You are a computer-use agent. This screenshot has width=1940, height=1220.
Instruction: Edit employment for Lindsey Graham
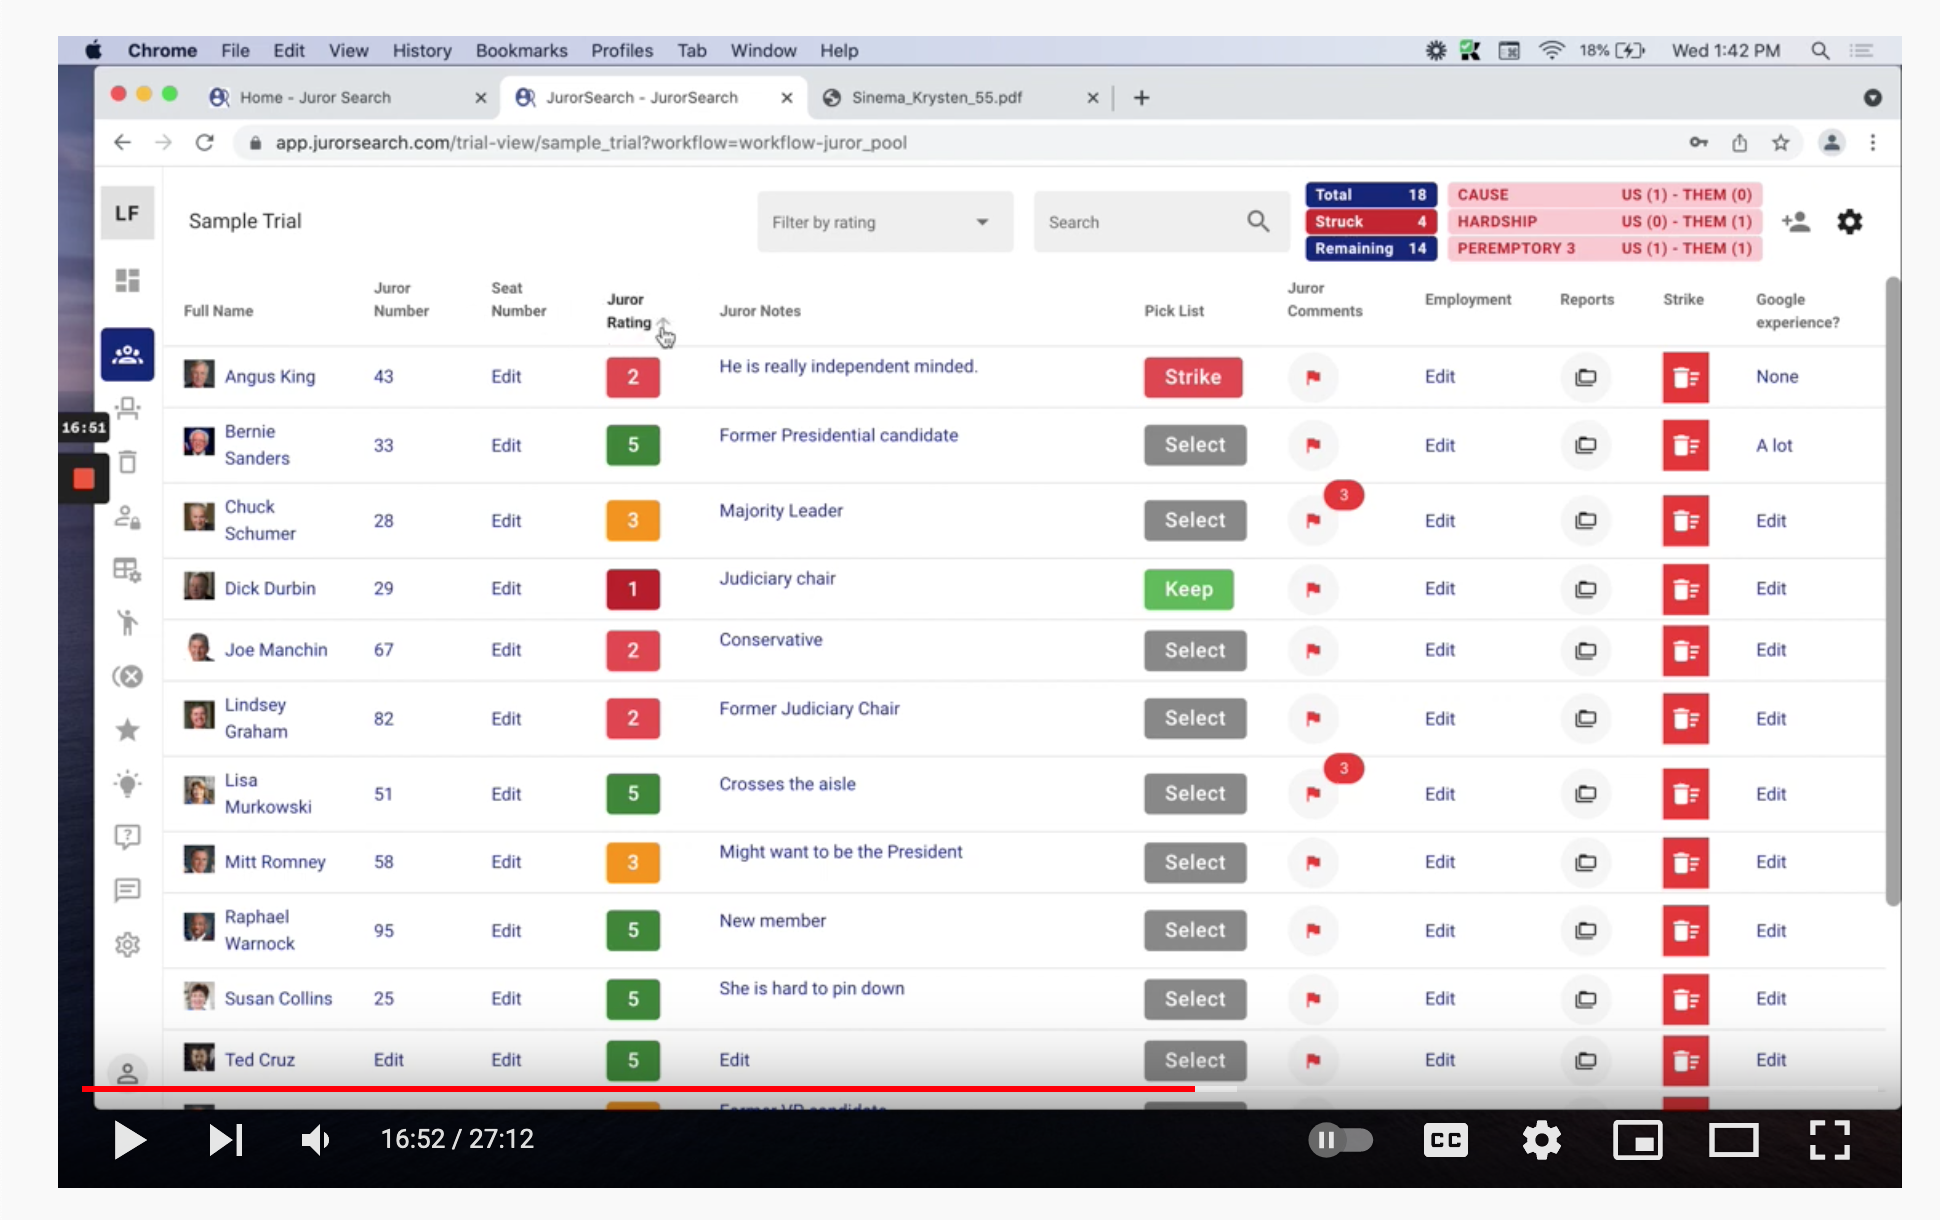pyautogui.click(x=1440, y=719)
